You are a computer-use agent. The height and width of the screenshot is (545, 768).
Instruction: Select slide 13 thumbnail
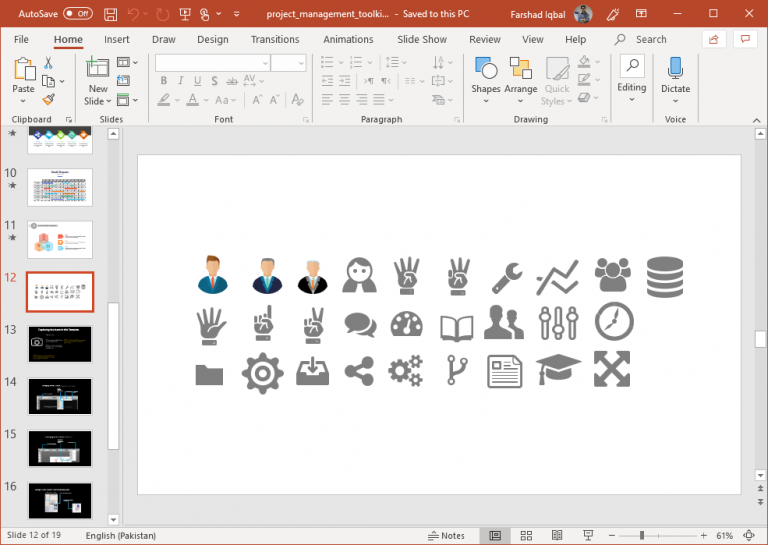coord(60,344)
